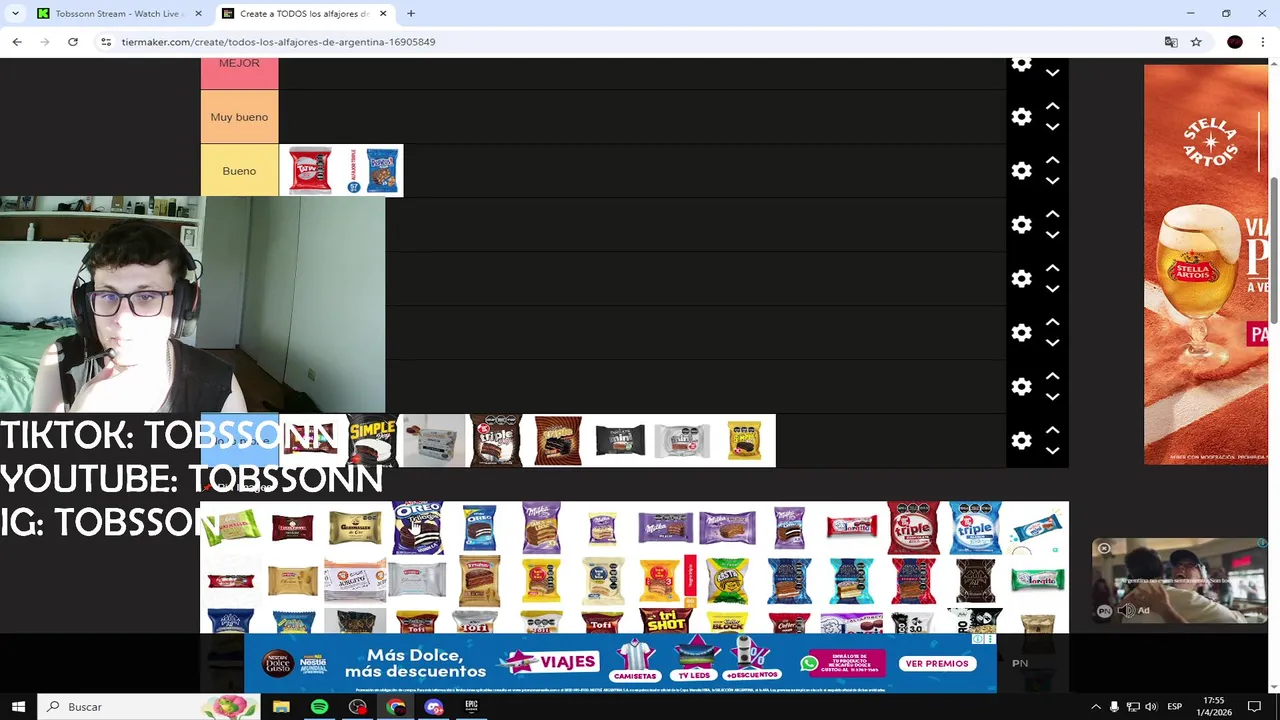Viewport: 1280px width, 720px height.
Task: Open the Windows Start menu
Action: [x=18, y=707]
